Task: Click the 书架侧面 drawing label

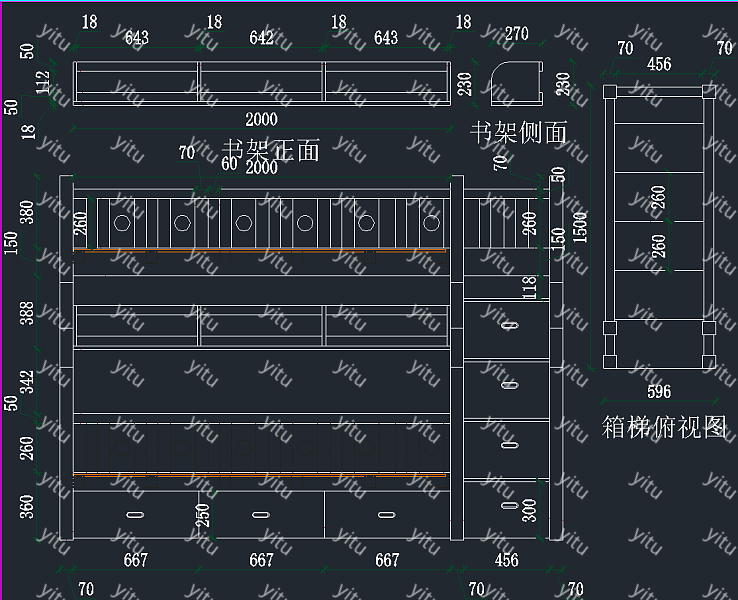Action: click(x=518, y=131)
